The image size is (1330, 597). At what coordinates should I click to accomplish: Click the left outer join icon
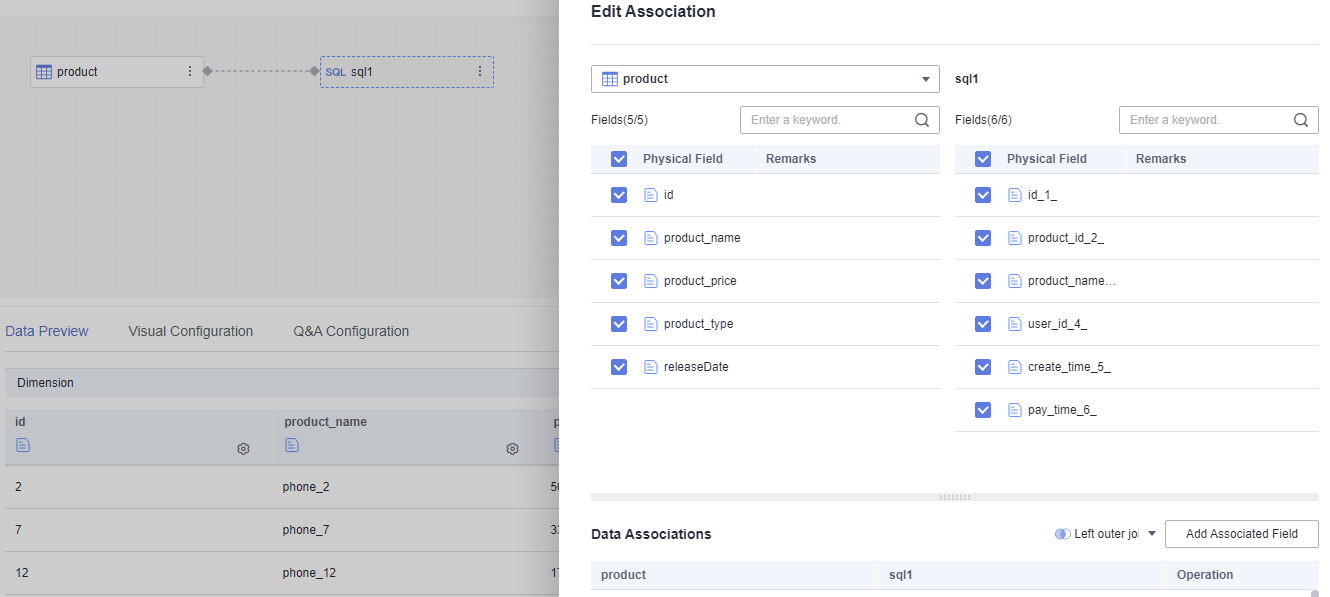pyautogui.click(x=1062, y=534)
